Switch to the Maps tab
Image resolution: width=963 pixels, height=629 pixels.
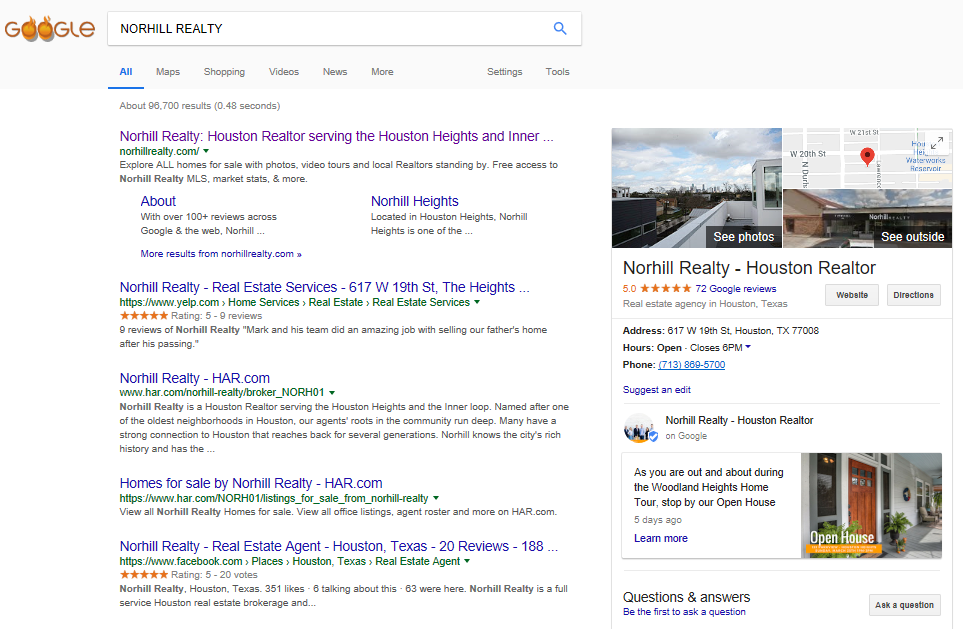[168, 72]
